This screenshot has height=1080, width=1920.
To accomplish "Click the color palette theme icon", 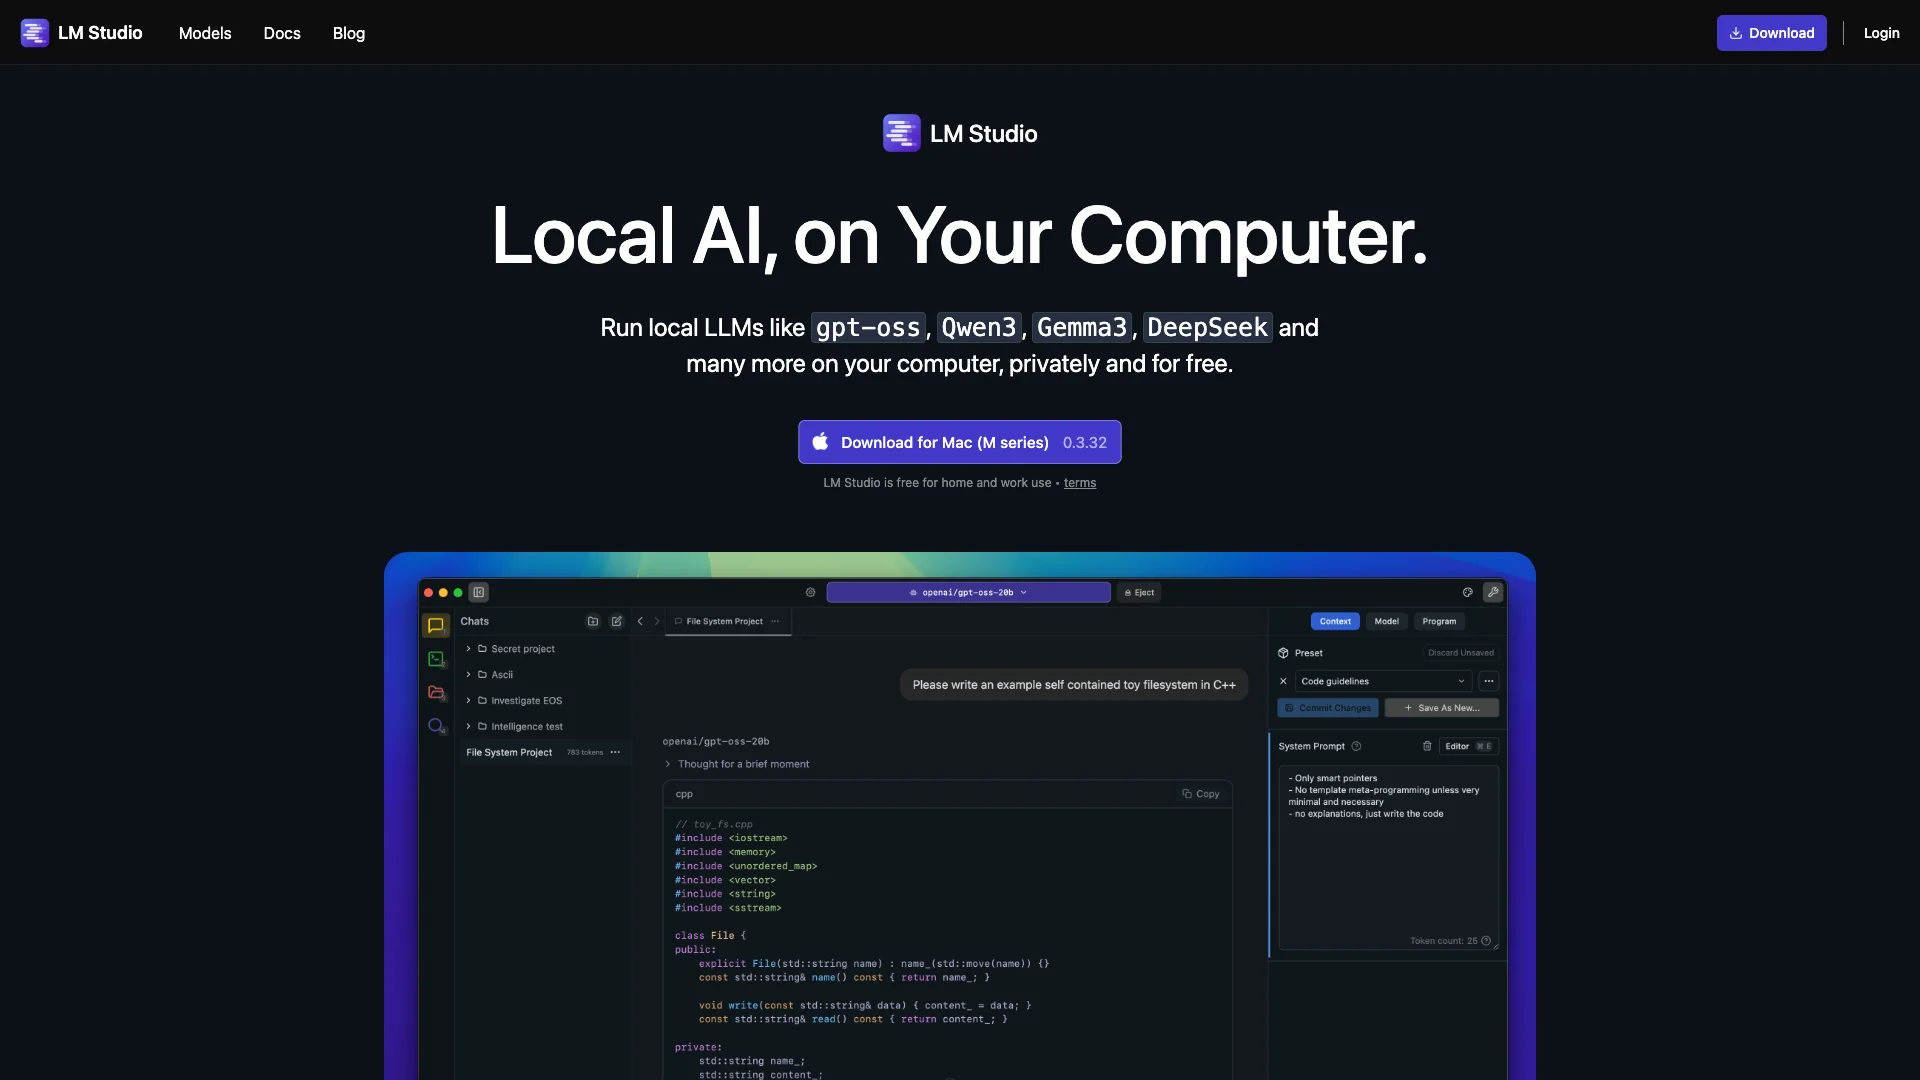I will pyautogui.click(x=1467, y=592).
